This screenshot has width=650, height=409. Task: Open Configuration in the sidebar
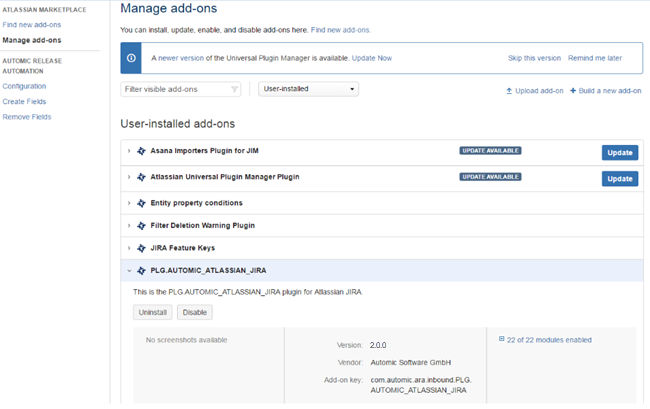point(24,86)
